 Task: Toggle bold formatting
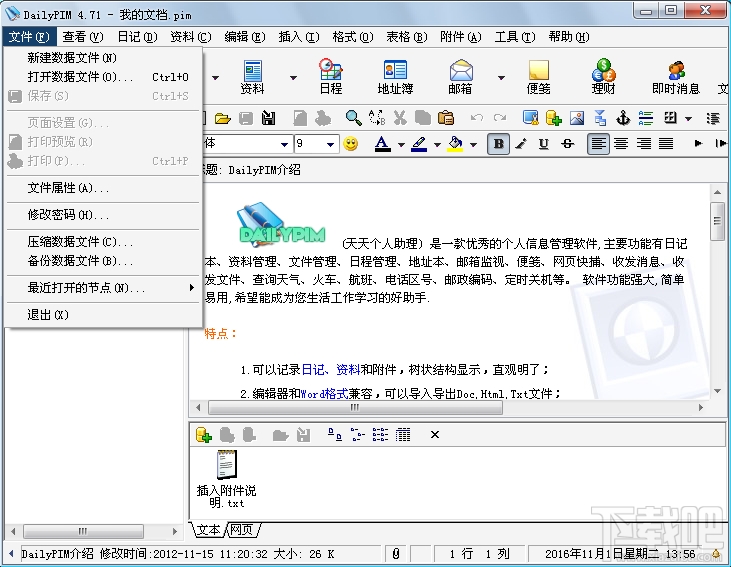point(498,144)
